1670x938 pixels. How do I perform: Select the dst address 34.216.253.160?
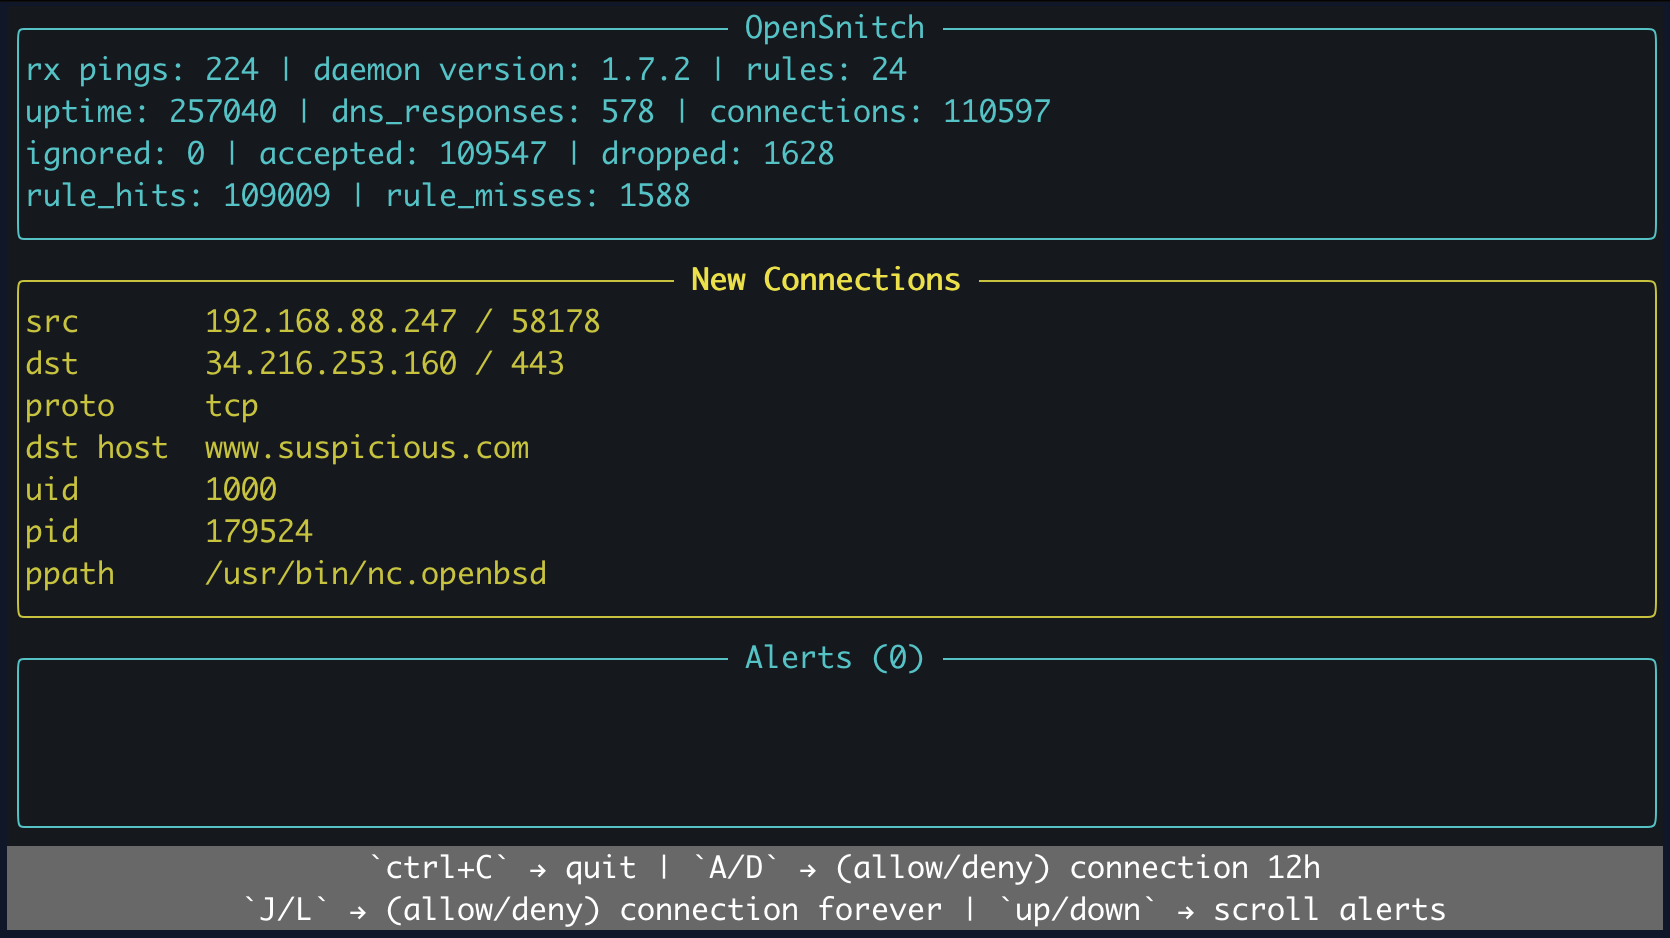click(x=330, y=363)
